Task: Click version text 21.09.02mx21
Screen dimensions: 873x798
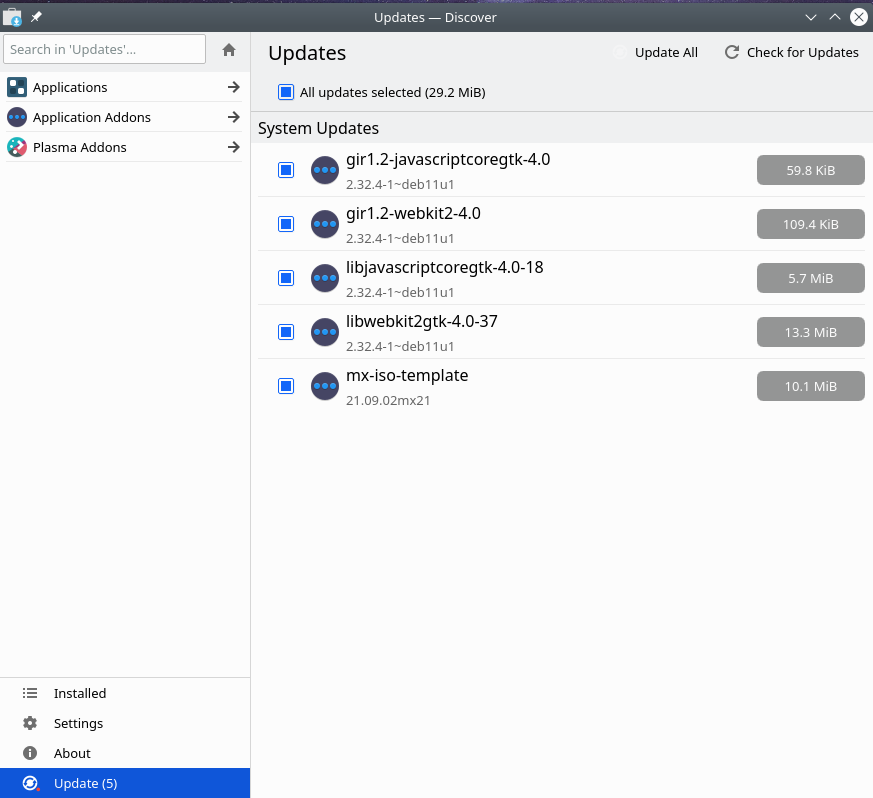Action: [388, 400]
